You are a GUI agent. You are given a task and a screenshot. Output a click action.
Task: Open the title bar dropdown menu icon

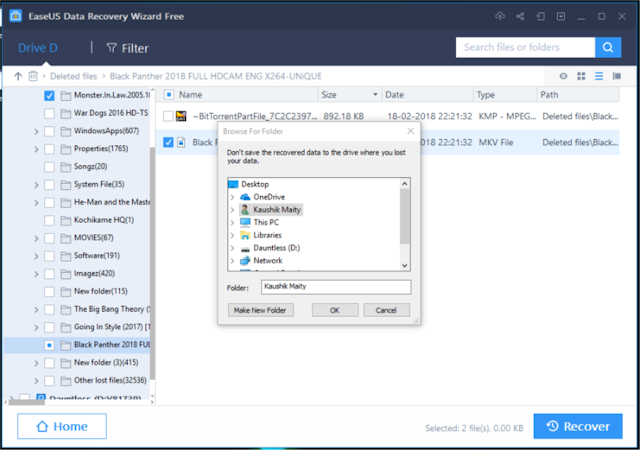[x=561, y=16]
